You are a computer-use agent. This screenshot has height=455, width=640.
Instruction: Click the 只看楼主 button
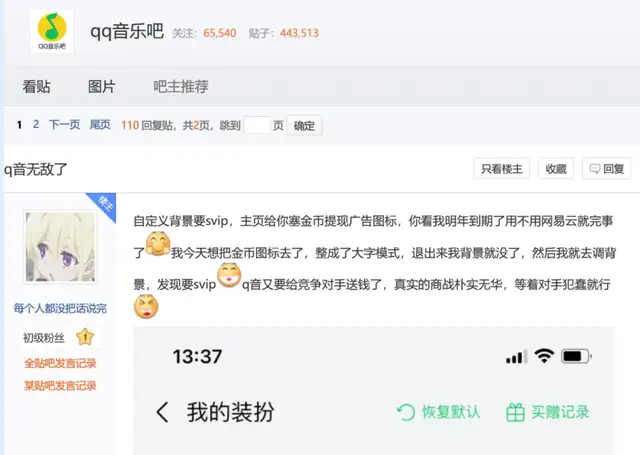click(x=502, y=169)
